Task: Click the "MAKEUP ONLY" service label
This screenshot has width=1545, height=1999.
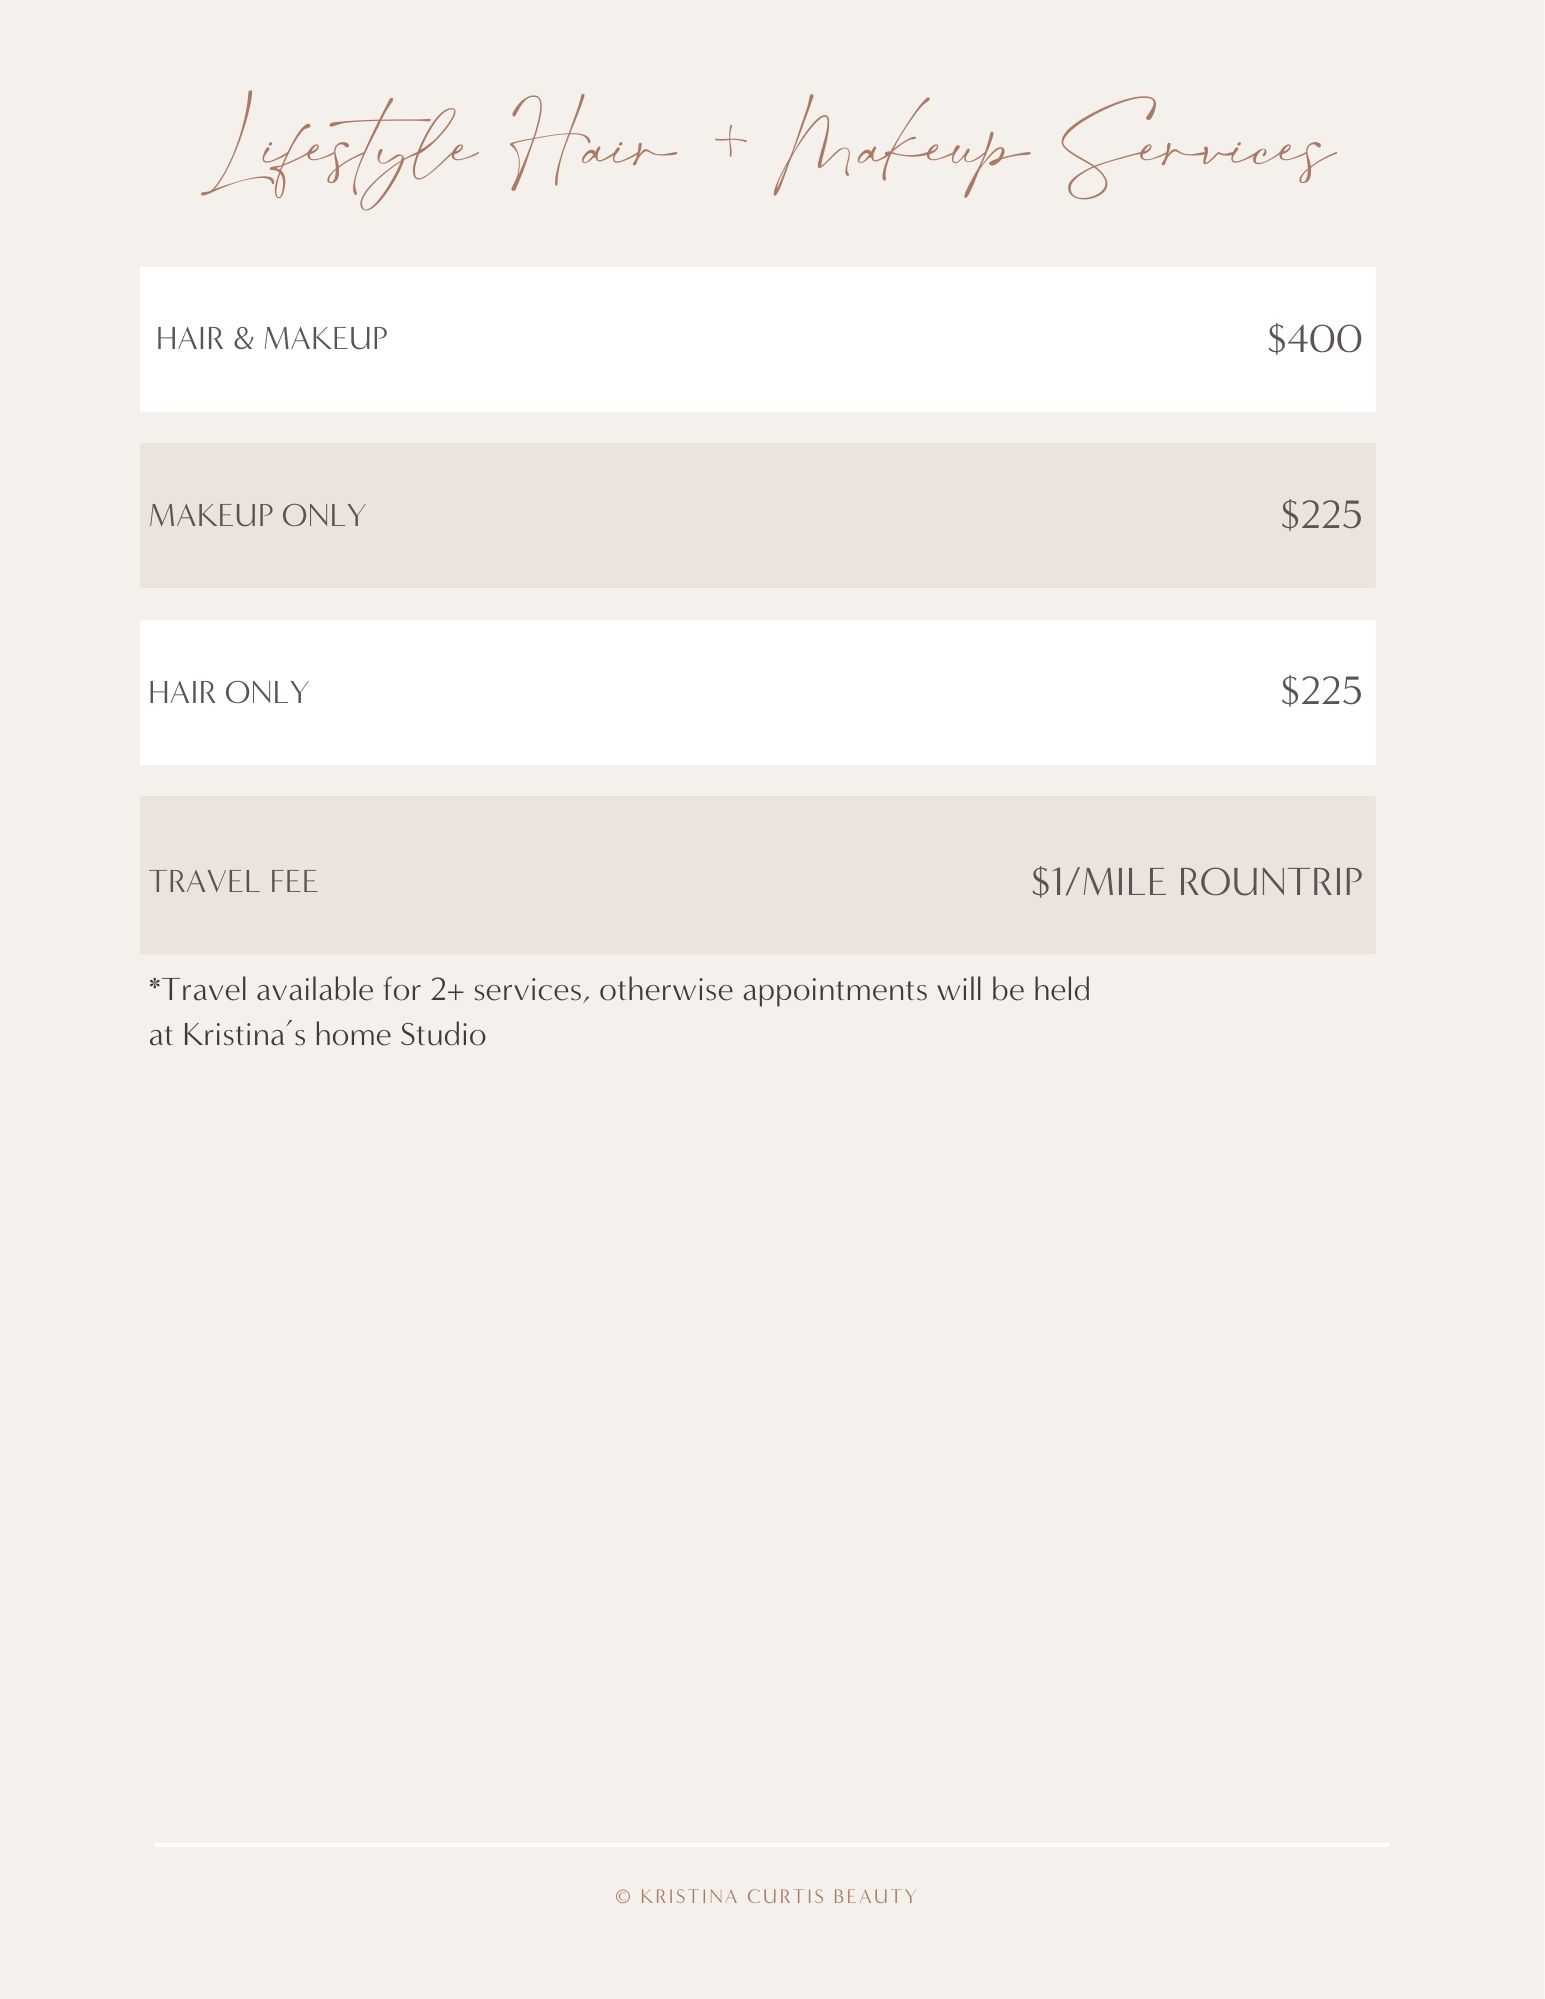Action: (257, 516)
